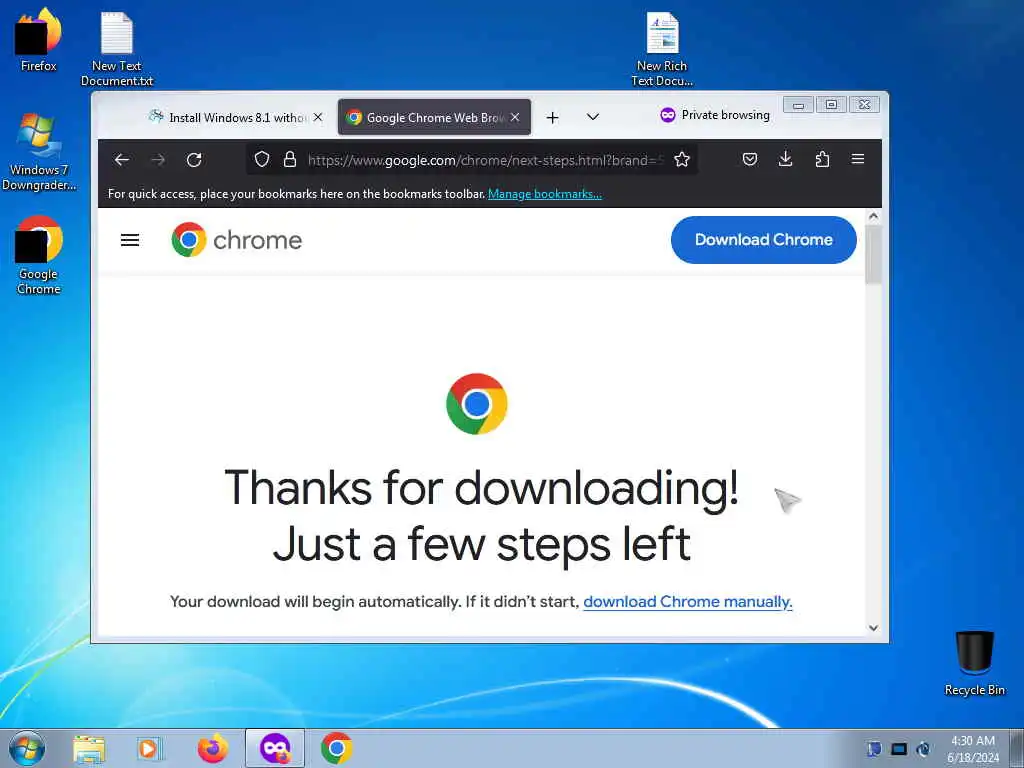Click the network tray icon
The width and height of the screenshot is (1024, 768).
[x=899, y=748]
